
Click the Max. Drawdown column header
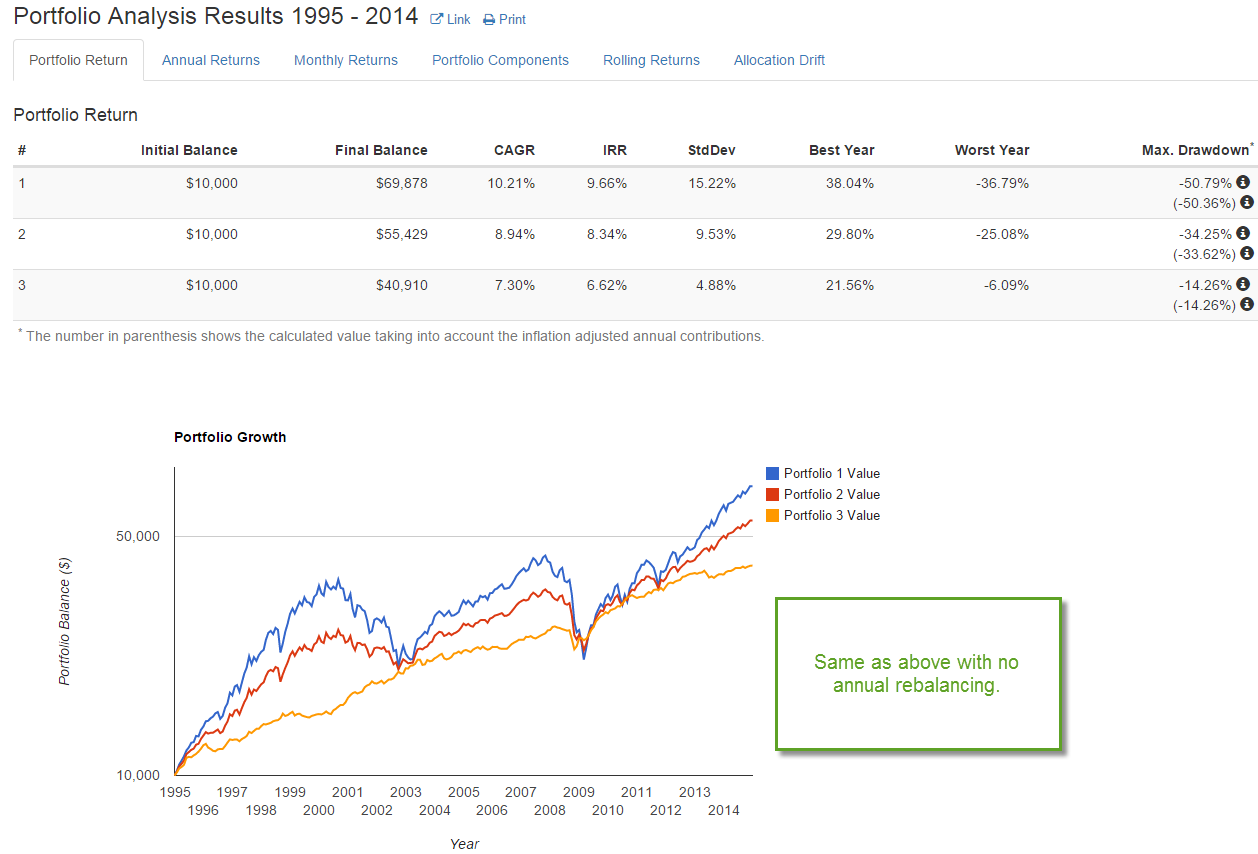coord(1194,150)
